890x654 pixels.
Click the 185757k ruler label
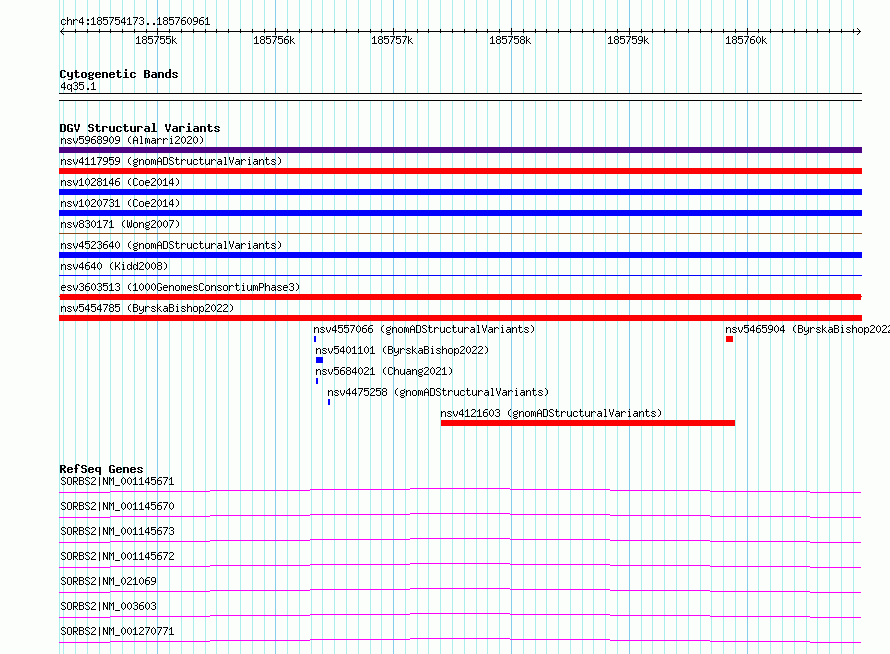click(x=392, y=40)
